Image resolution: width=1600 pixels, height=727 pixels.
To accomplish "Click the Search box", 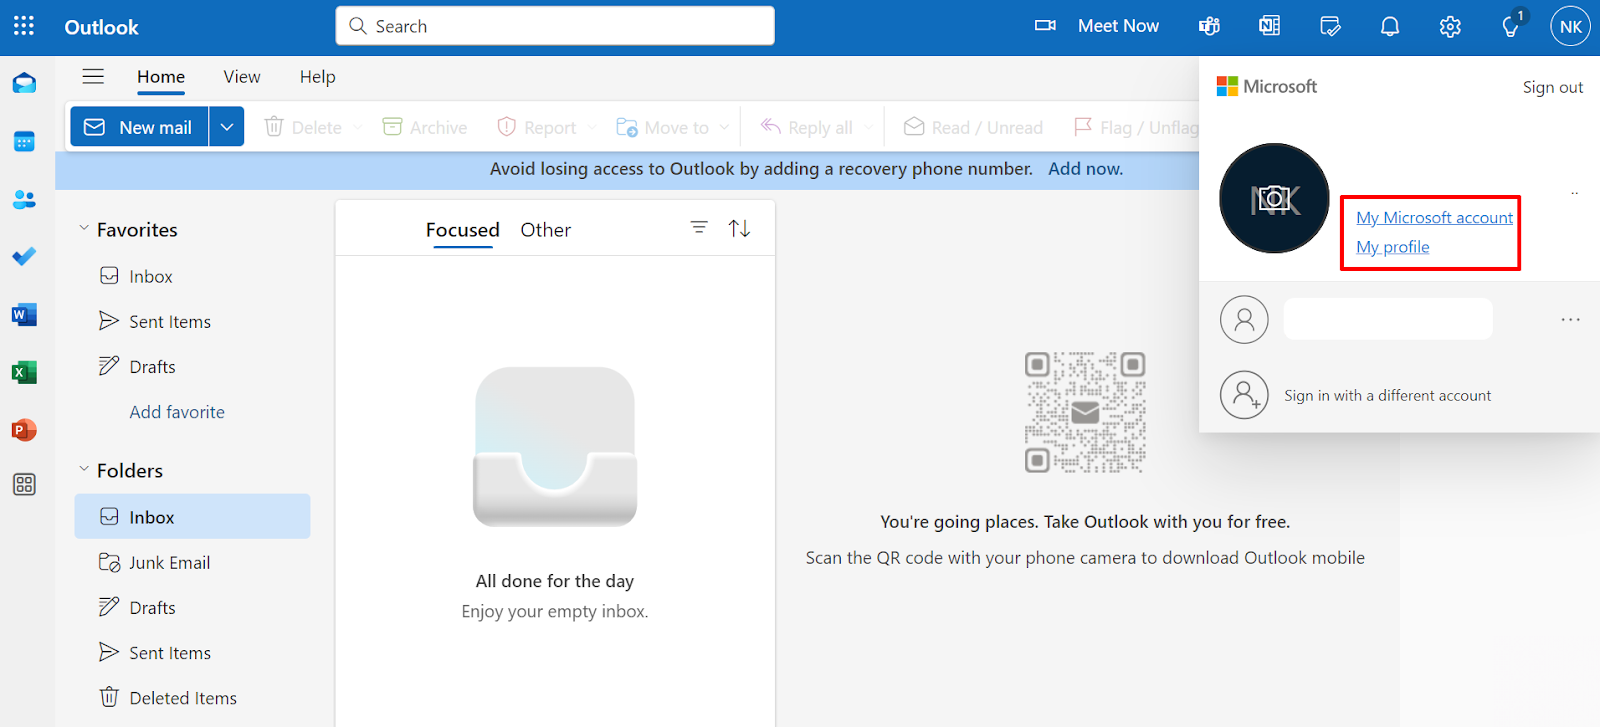I will point(555,26).
